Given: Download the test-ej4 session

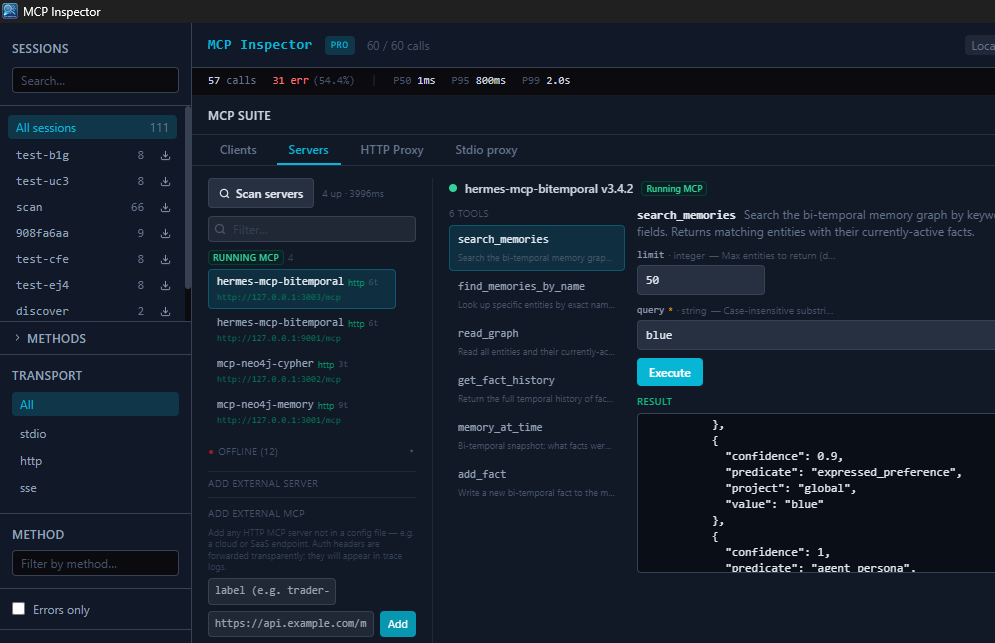Looking at the screenshot, I should click(x=165, y=286).
